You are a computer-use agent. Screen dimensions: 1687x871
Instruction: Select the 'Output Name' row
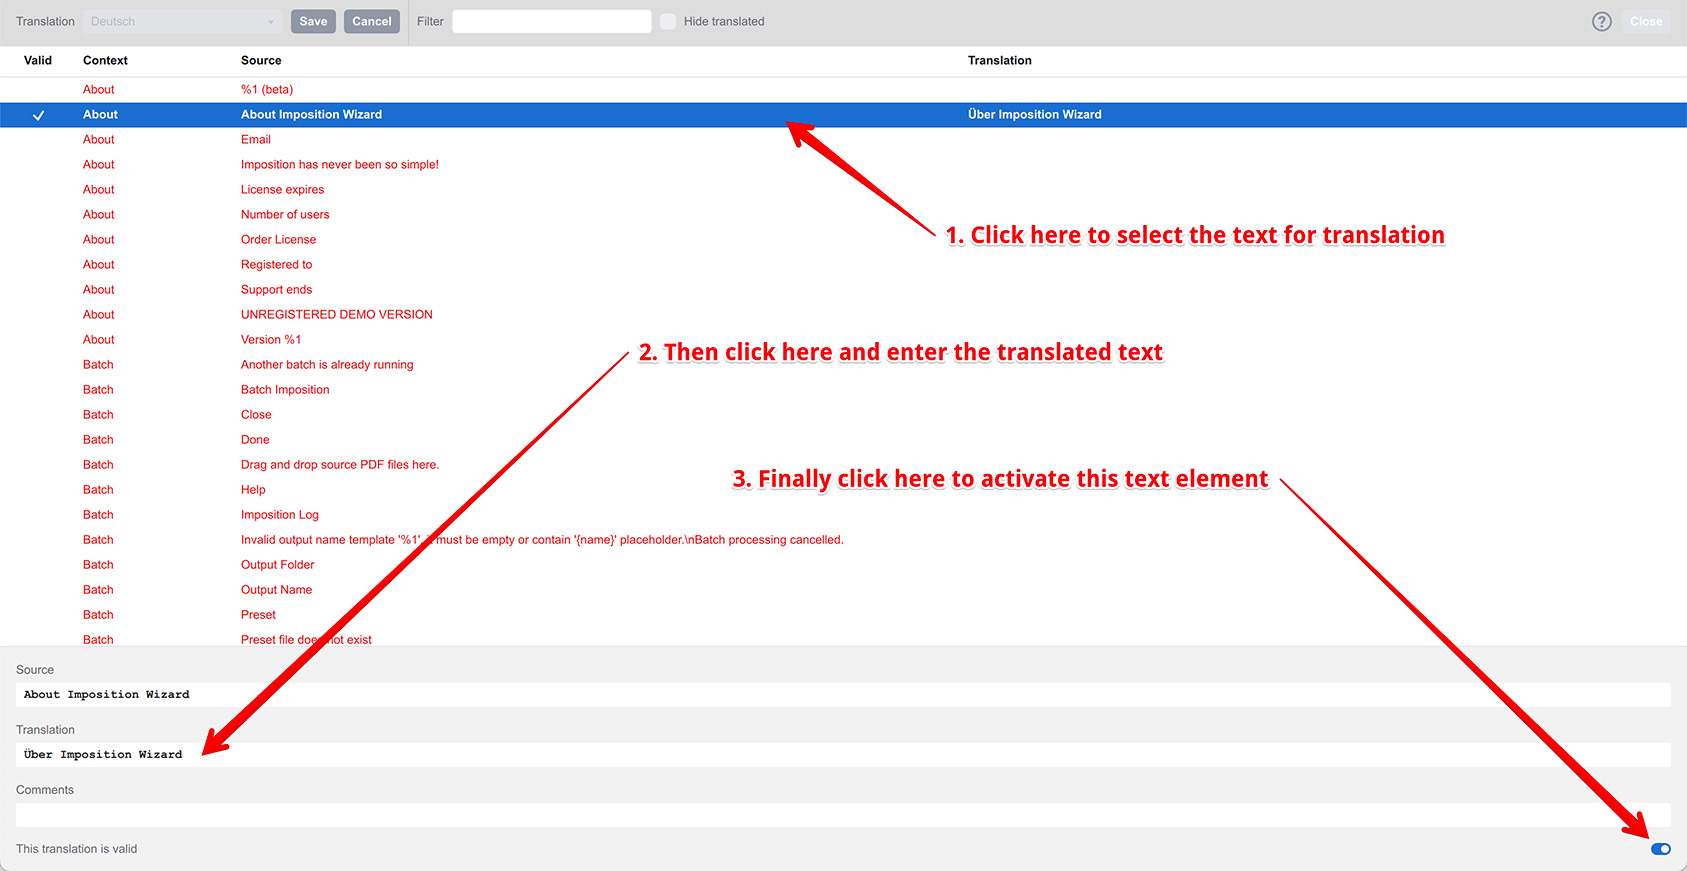[x=843, y=590]
